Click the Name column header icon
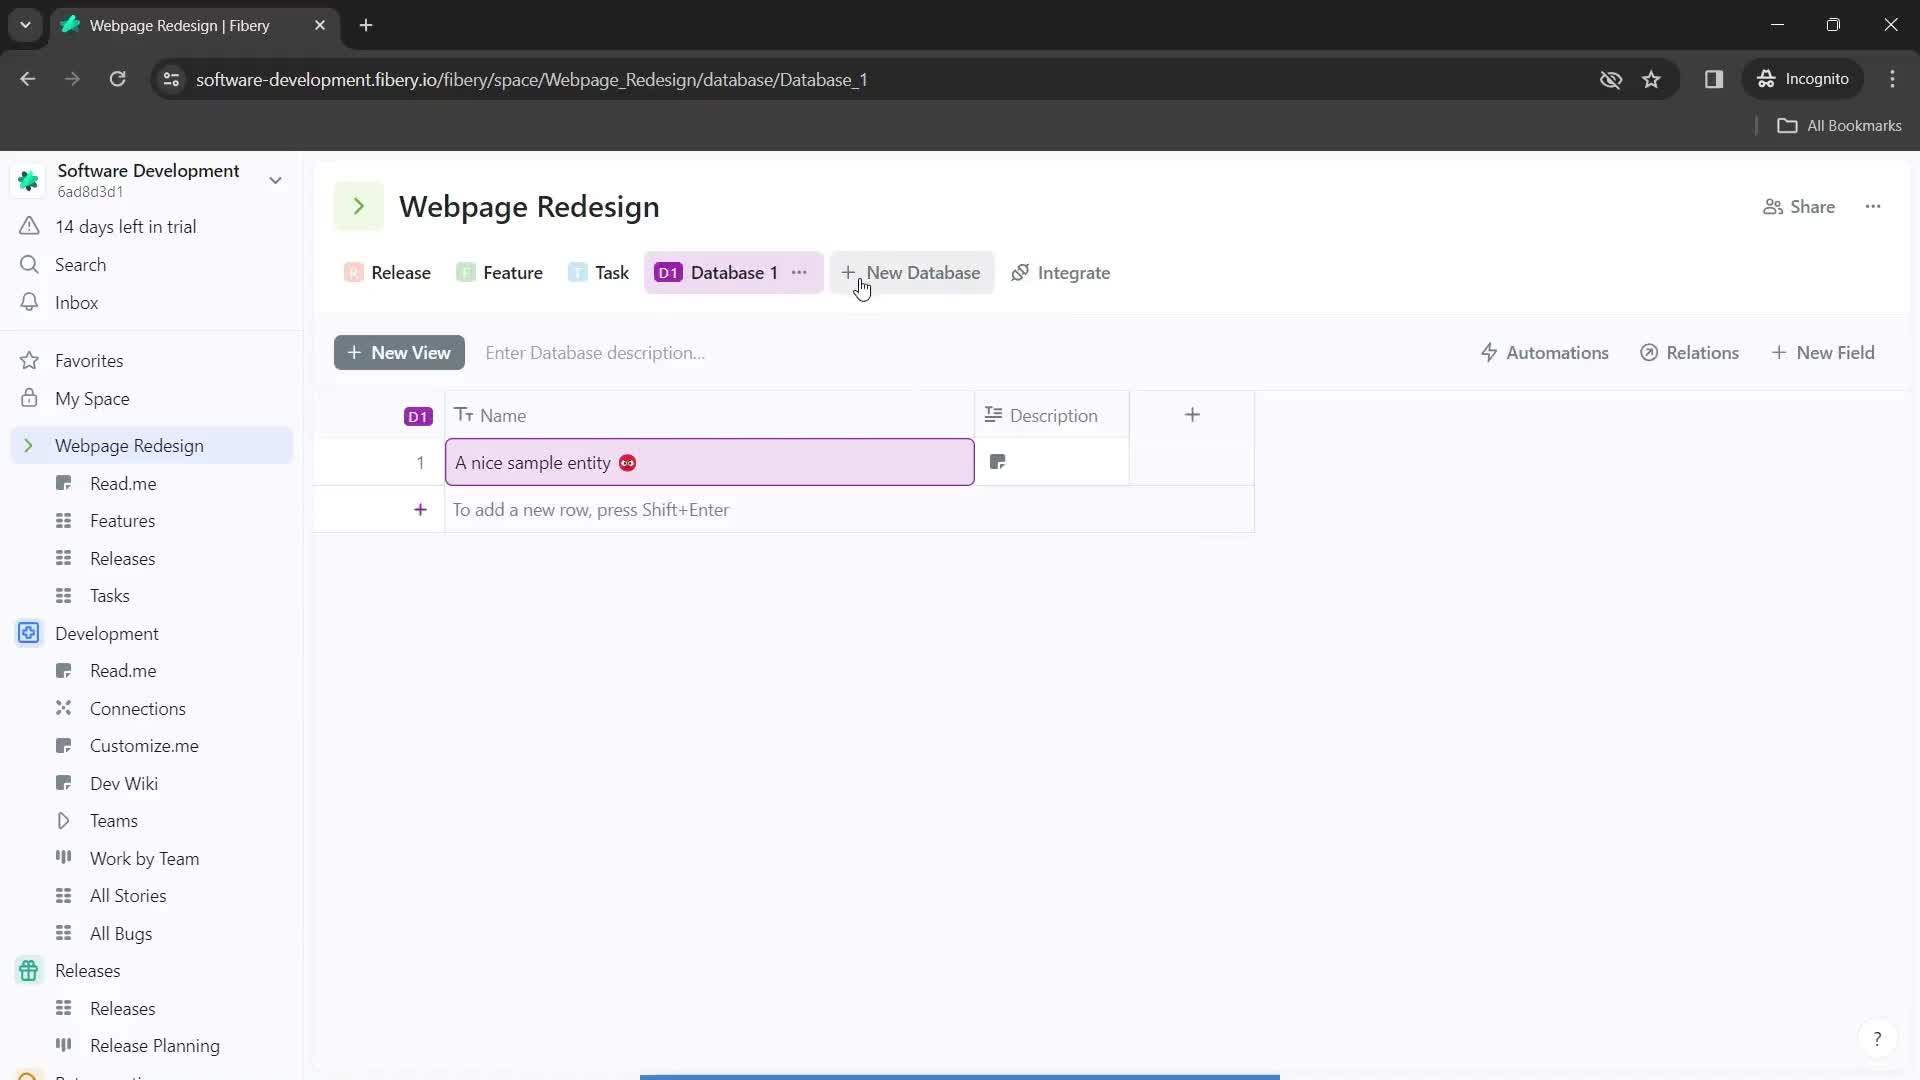Viewport: 1920px width, 1080px height. point(463,415)
